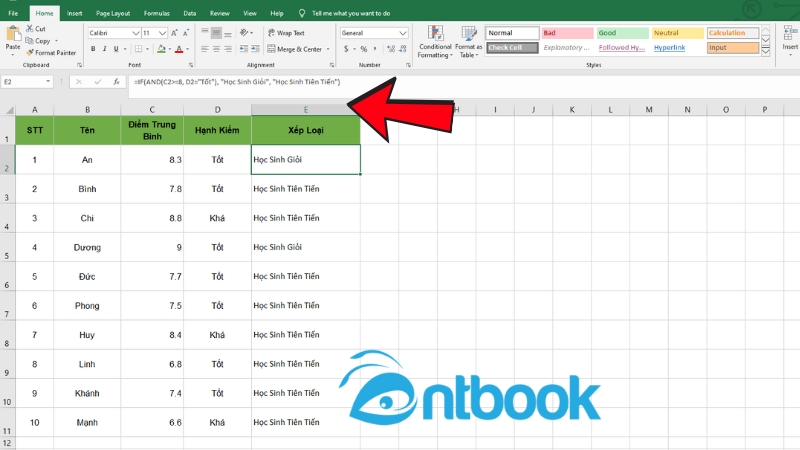Click the Decrease Indent icon
This screenshot has width=800, height=450.
click(244, 49)
